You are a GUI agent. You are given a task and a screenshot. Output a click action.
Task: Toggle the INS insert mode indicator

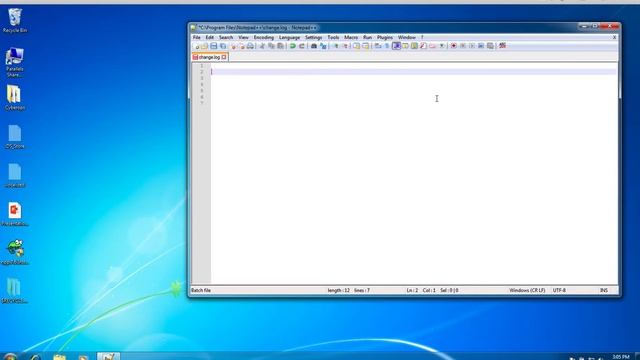pos(604,290)
